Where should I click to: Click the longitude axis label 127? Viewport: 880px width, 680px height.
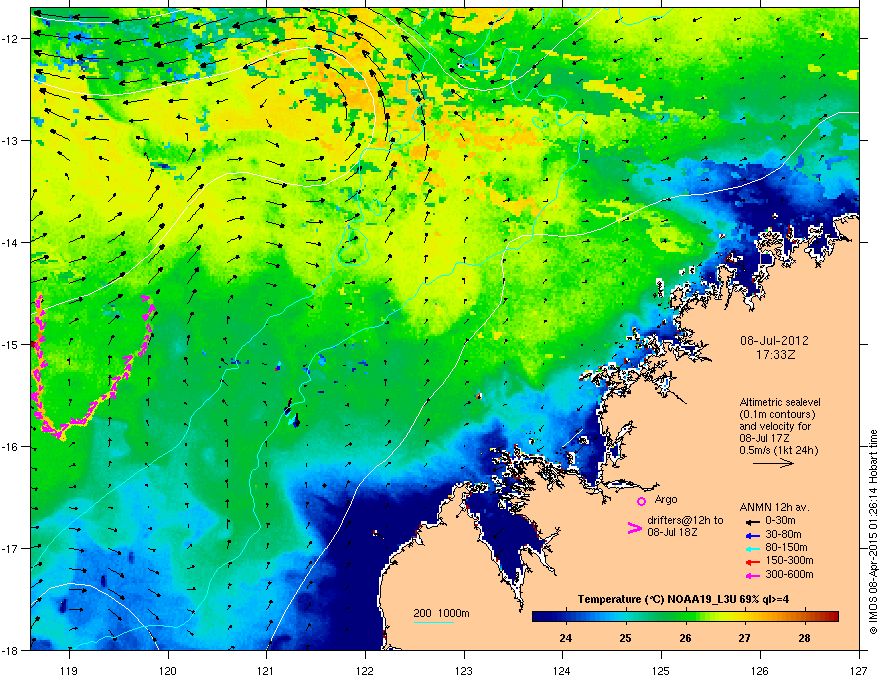click(x=859, y=670)
